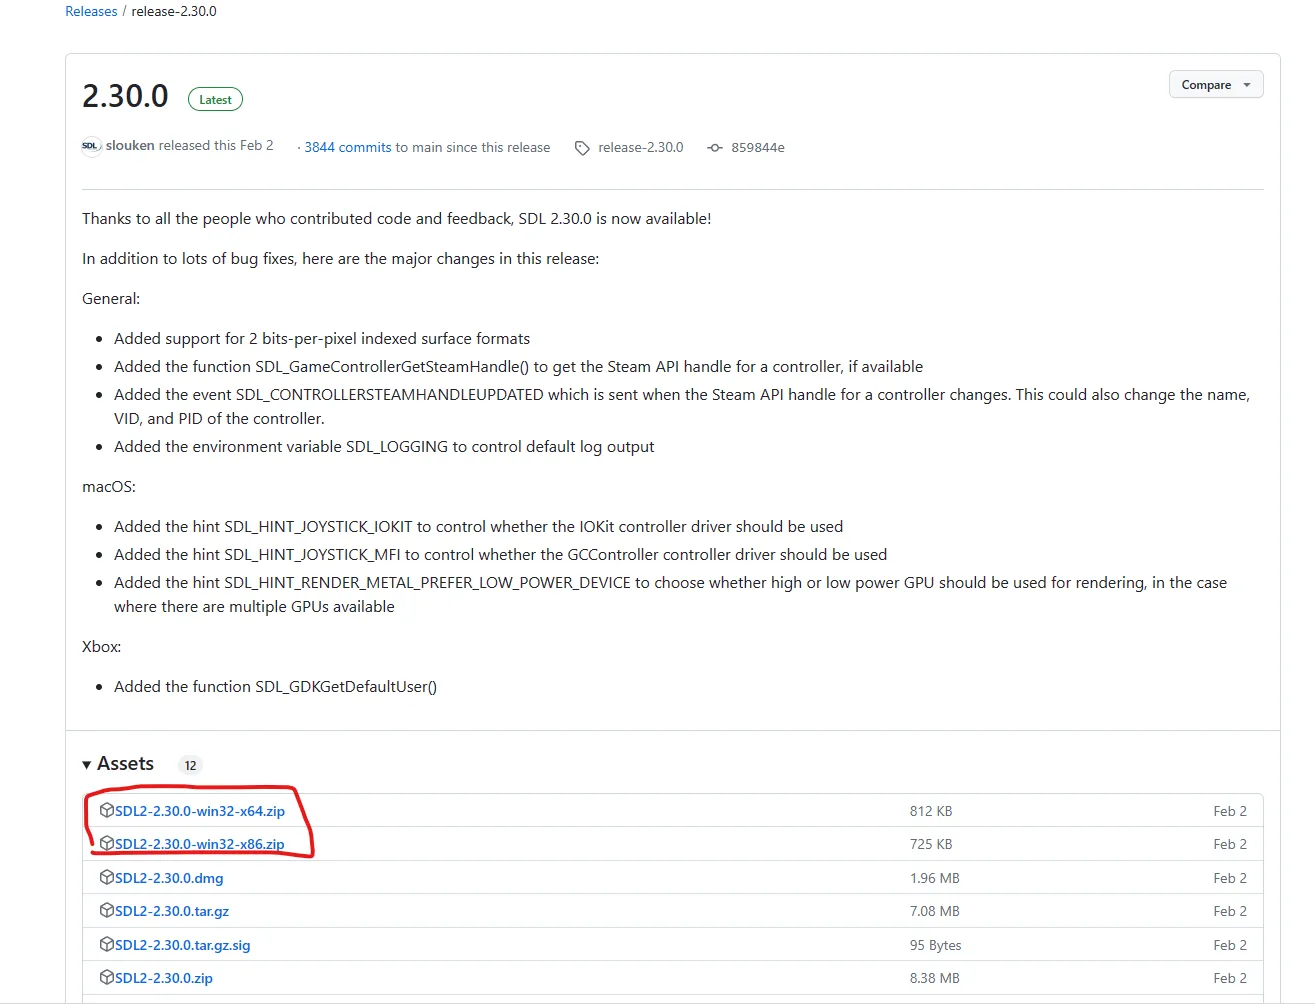Download the SDL2-2.30.0.tar.gz archive

click(172, 911)
